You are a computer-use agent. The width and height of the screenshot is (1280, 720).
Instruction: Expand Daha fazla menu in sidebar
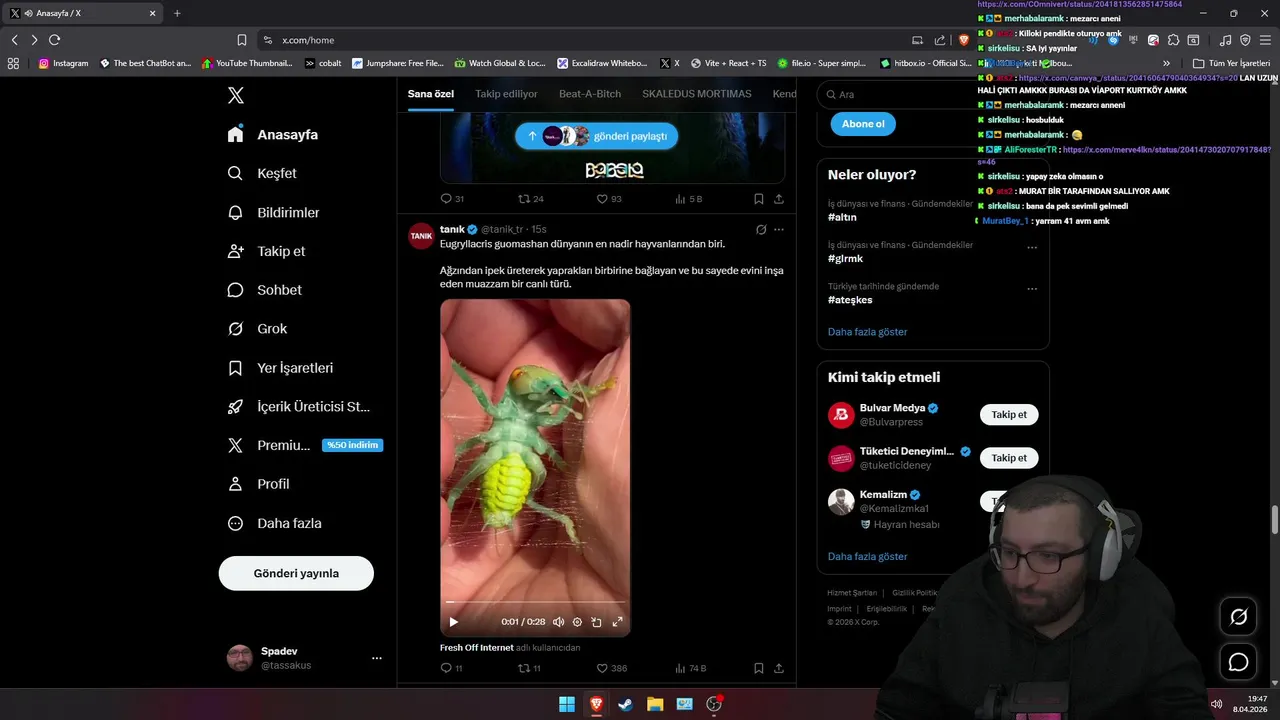pyautogui.click(x=274, y=523)
